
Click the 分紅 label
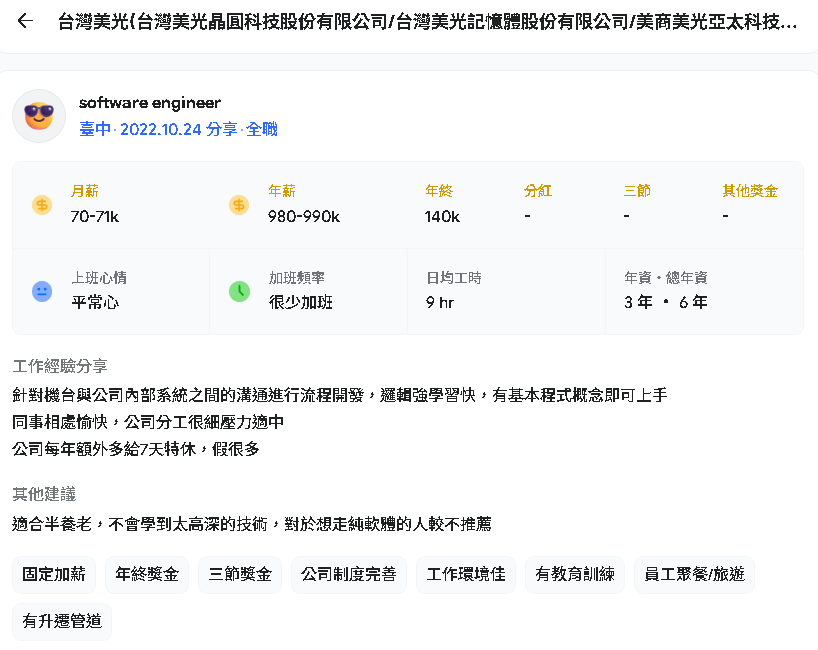click(538, 191)
